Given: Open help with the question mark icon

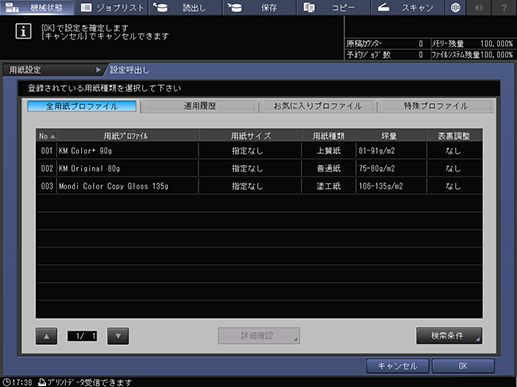Looking at the screenshot, I should (504, 7).
